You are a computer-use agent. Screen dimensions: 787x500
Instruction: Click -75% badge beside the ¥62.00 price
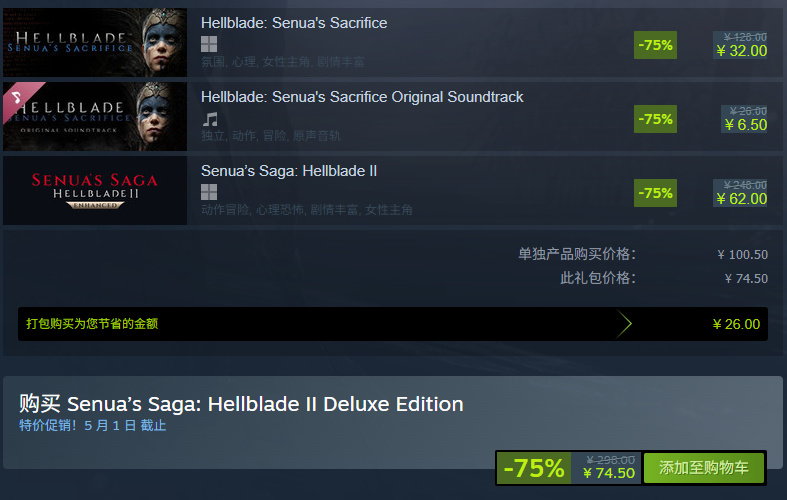point(655,192)
